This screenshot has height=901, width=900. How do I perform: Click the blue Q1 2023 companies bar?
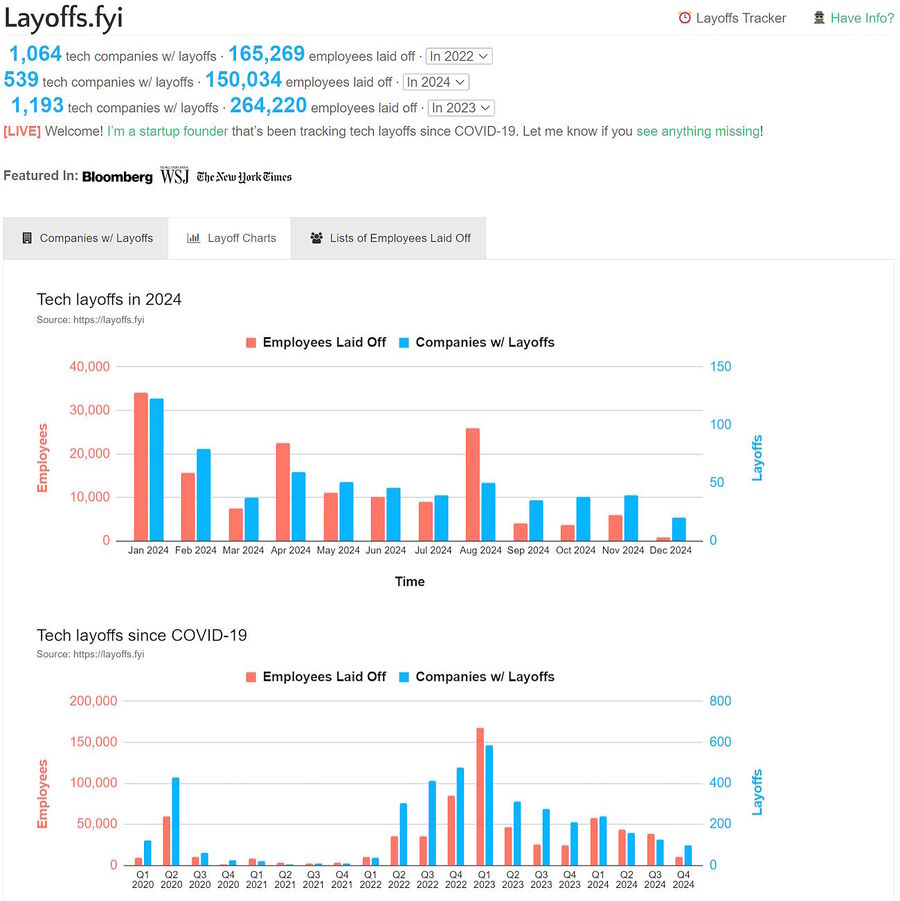(x=489, y=805)
